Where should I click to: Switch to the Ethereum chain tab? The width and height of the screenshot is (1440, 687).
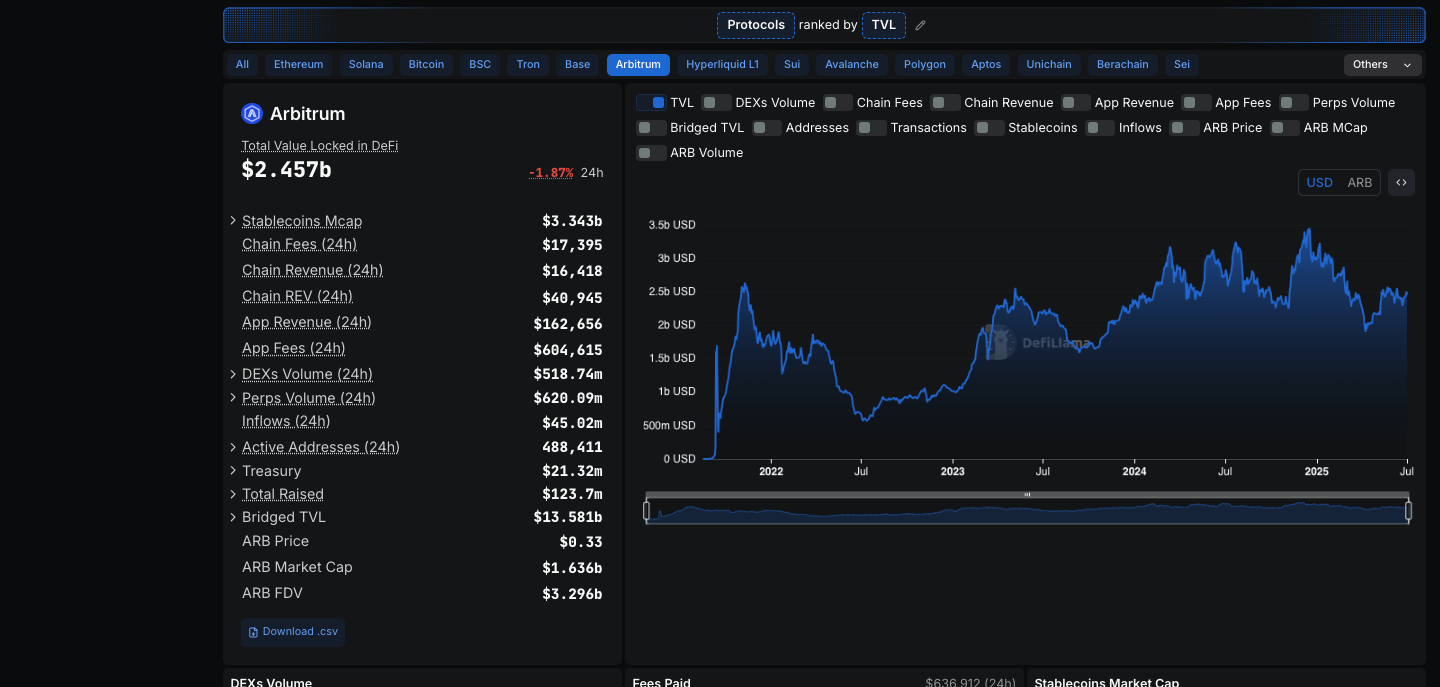coord(299,65)
